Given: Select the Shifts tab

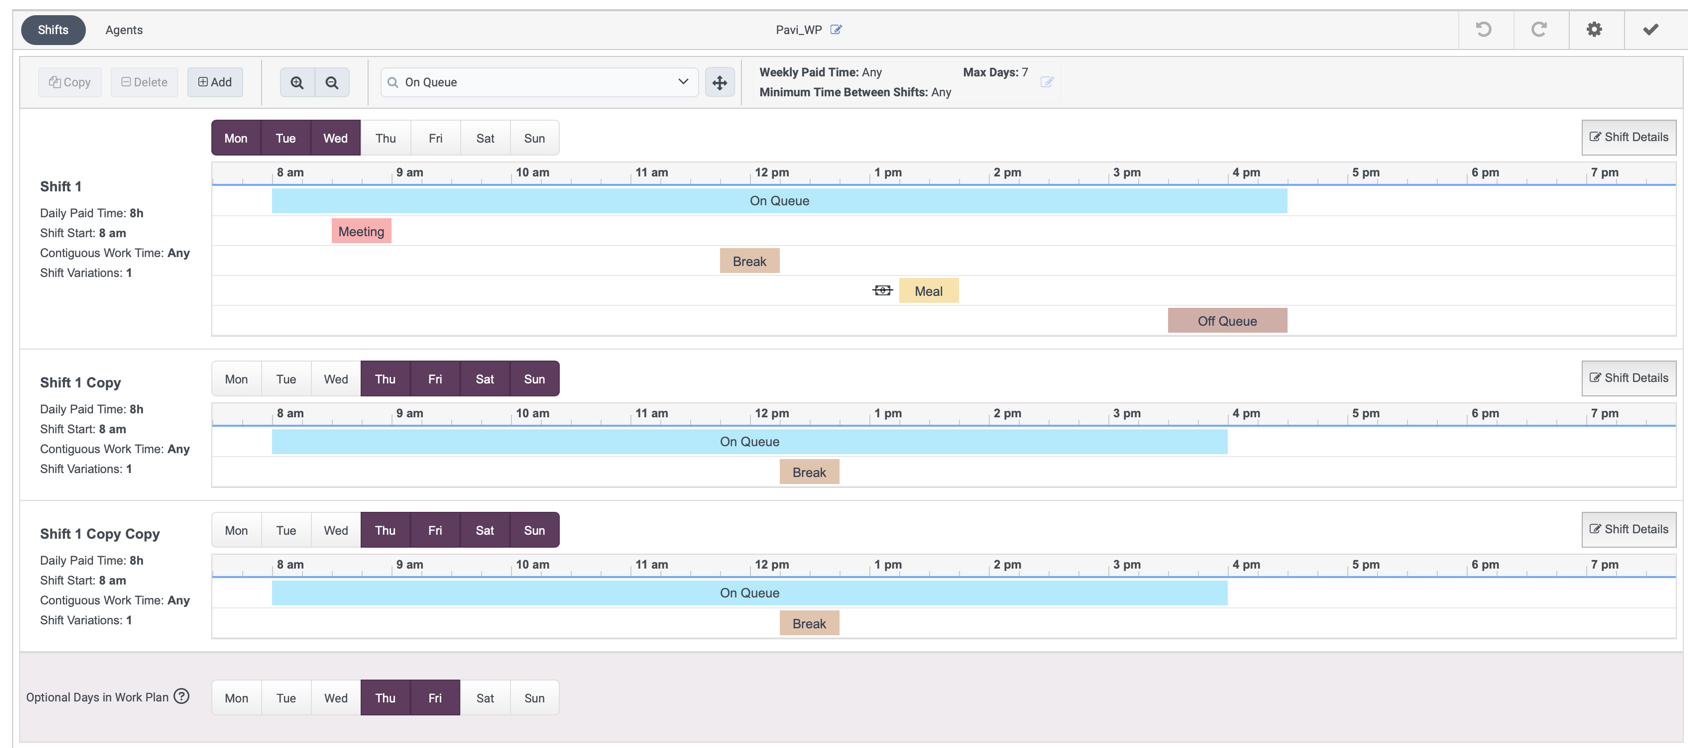Looking at the screenshot, I should (x=53, y=30).
